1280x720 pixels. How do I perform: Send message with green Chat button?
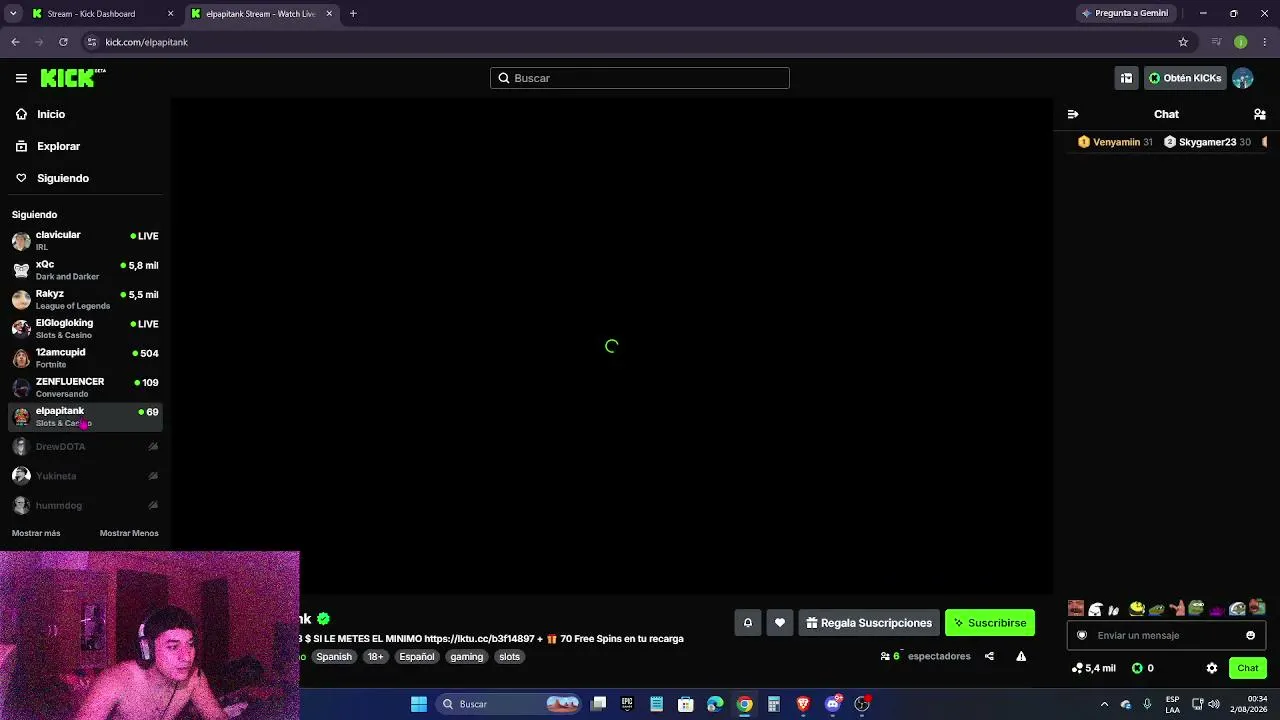(1248, 668)
